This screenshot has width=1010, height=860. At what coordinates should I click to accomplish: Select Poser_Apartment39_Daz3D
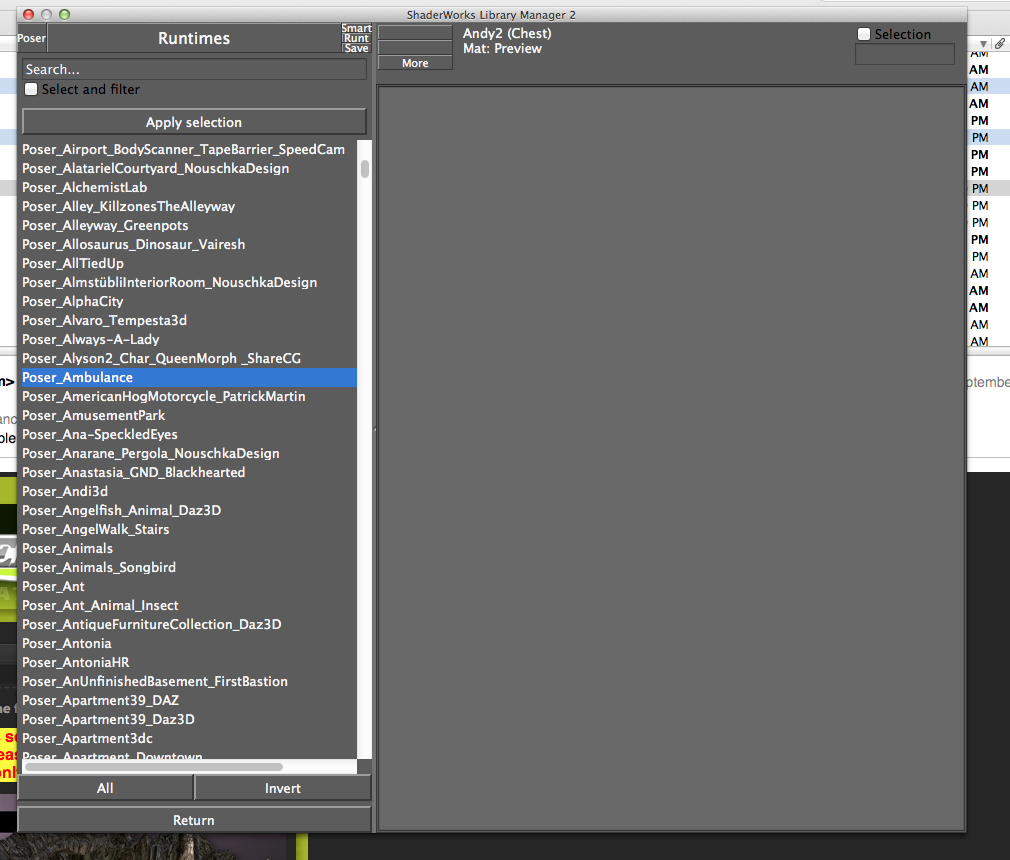[189, 720]
